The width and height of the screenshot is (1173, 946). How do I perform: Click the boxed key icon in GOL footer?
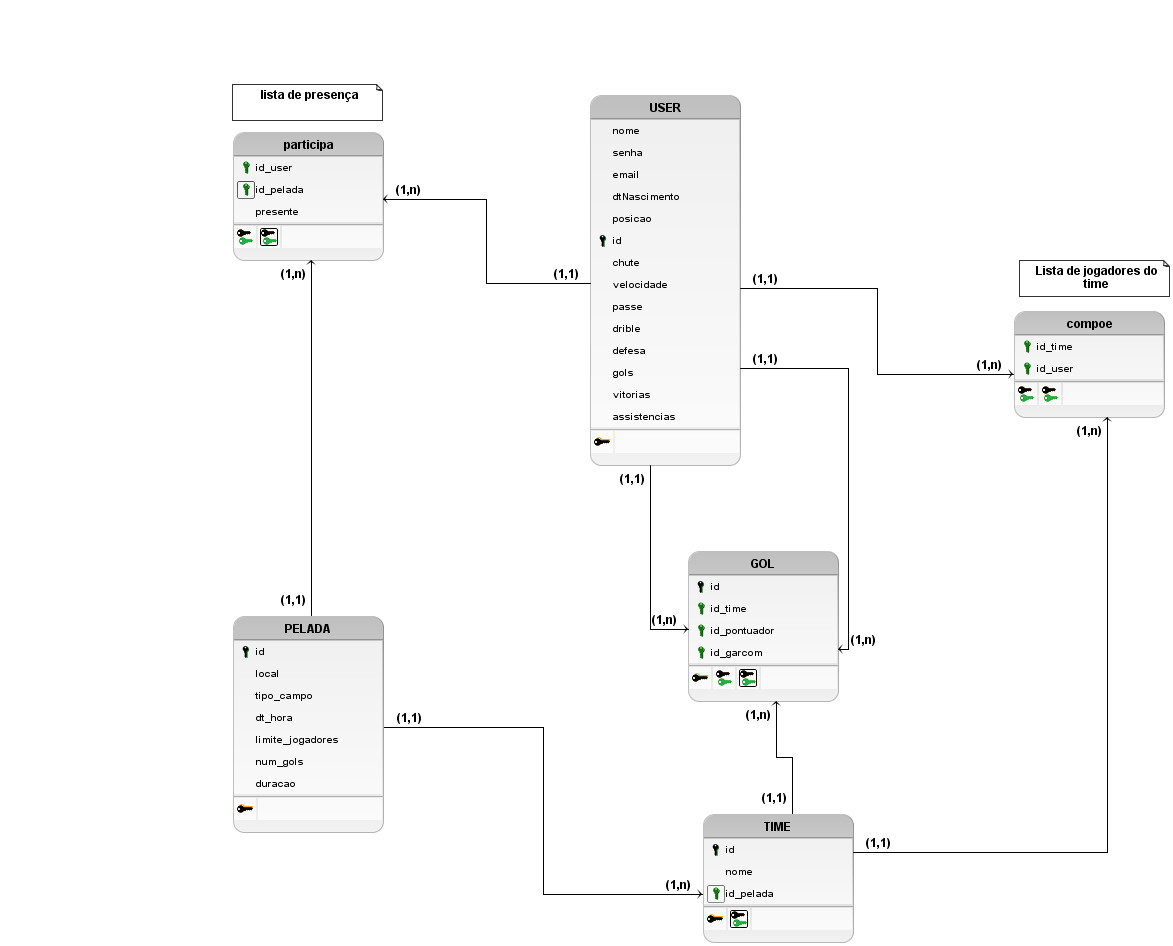point(747,678)
